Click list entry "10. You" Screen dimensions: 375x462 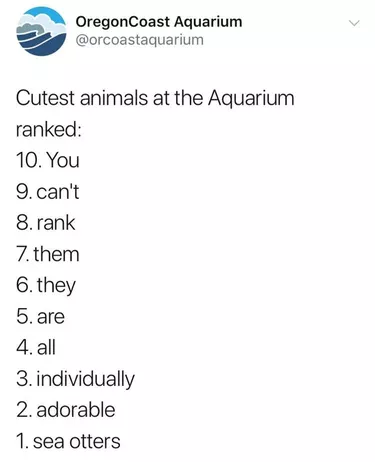tap(48, 160)
